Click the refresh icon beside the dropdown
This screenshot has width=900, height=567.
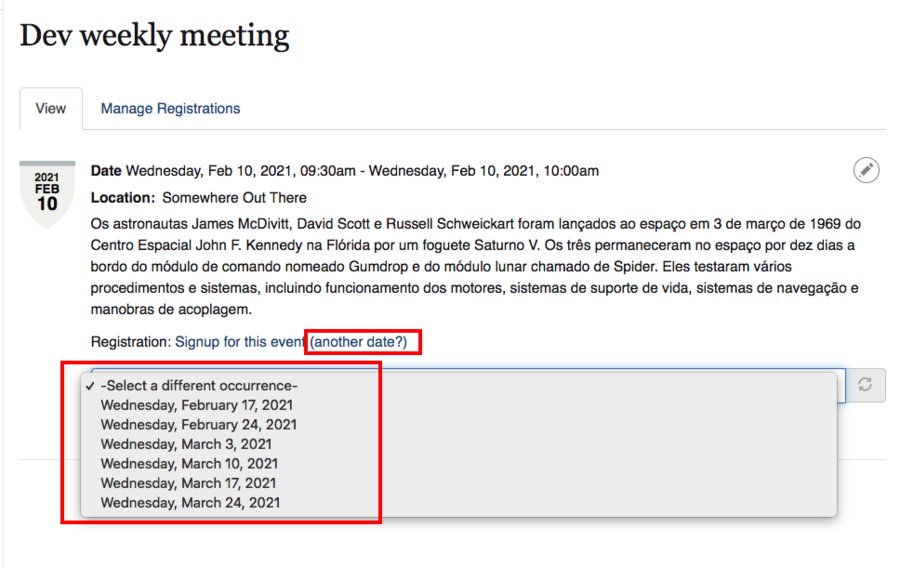pyautogui.click(x=865, y=385)
